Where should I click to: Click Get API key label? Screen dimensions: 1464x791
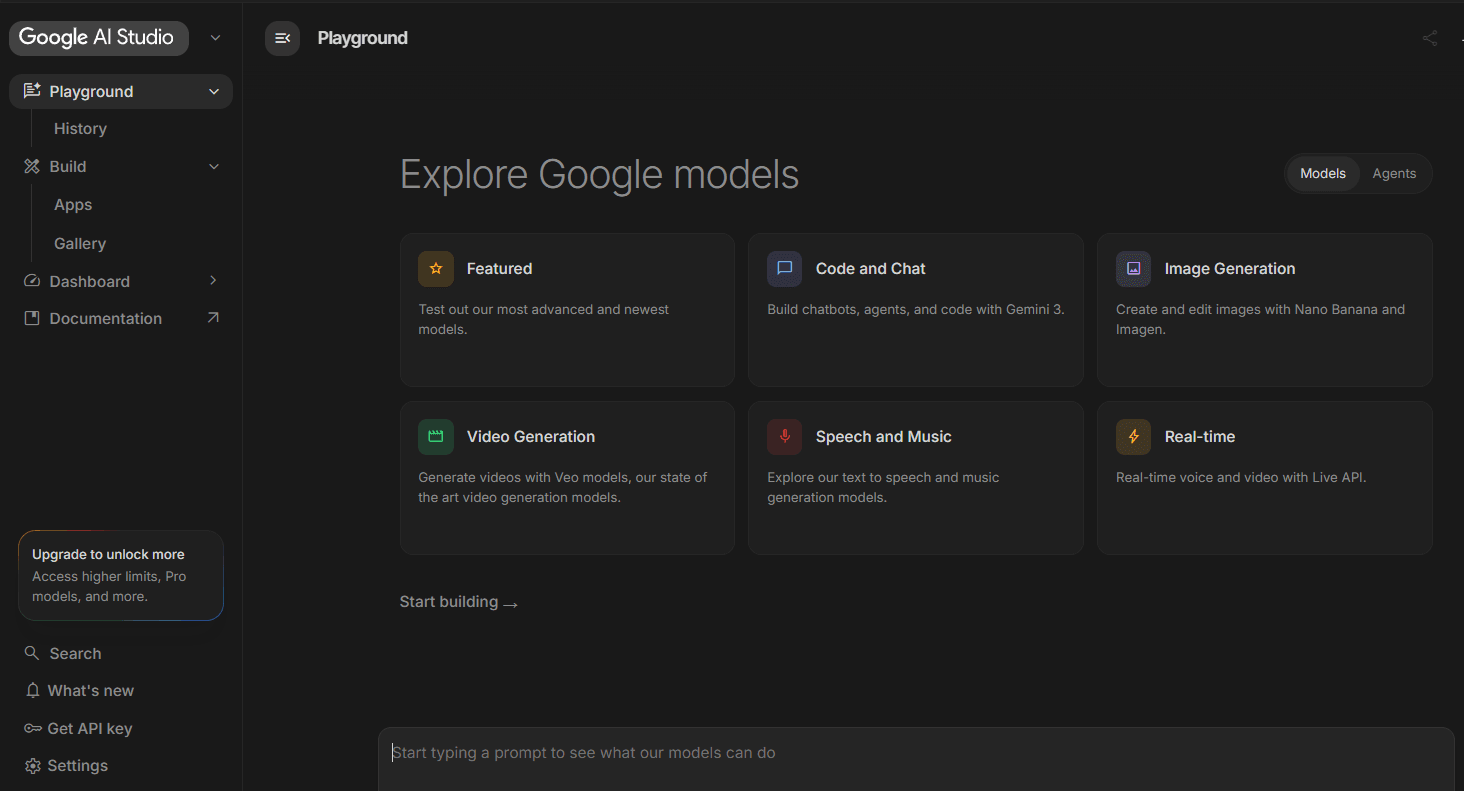pyautogui.click(x=90, y=728)
